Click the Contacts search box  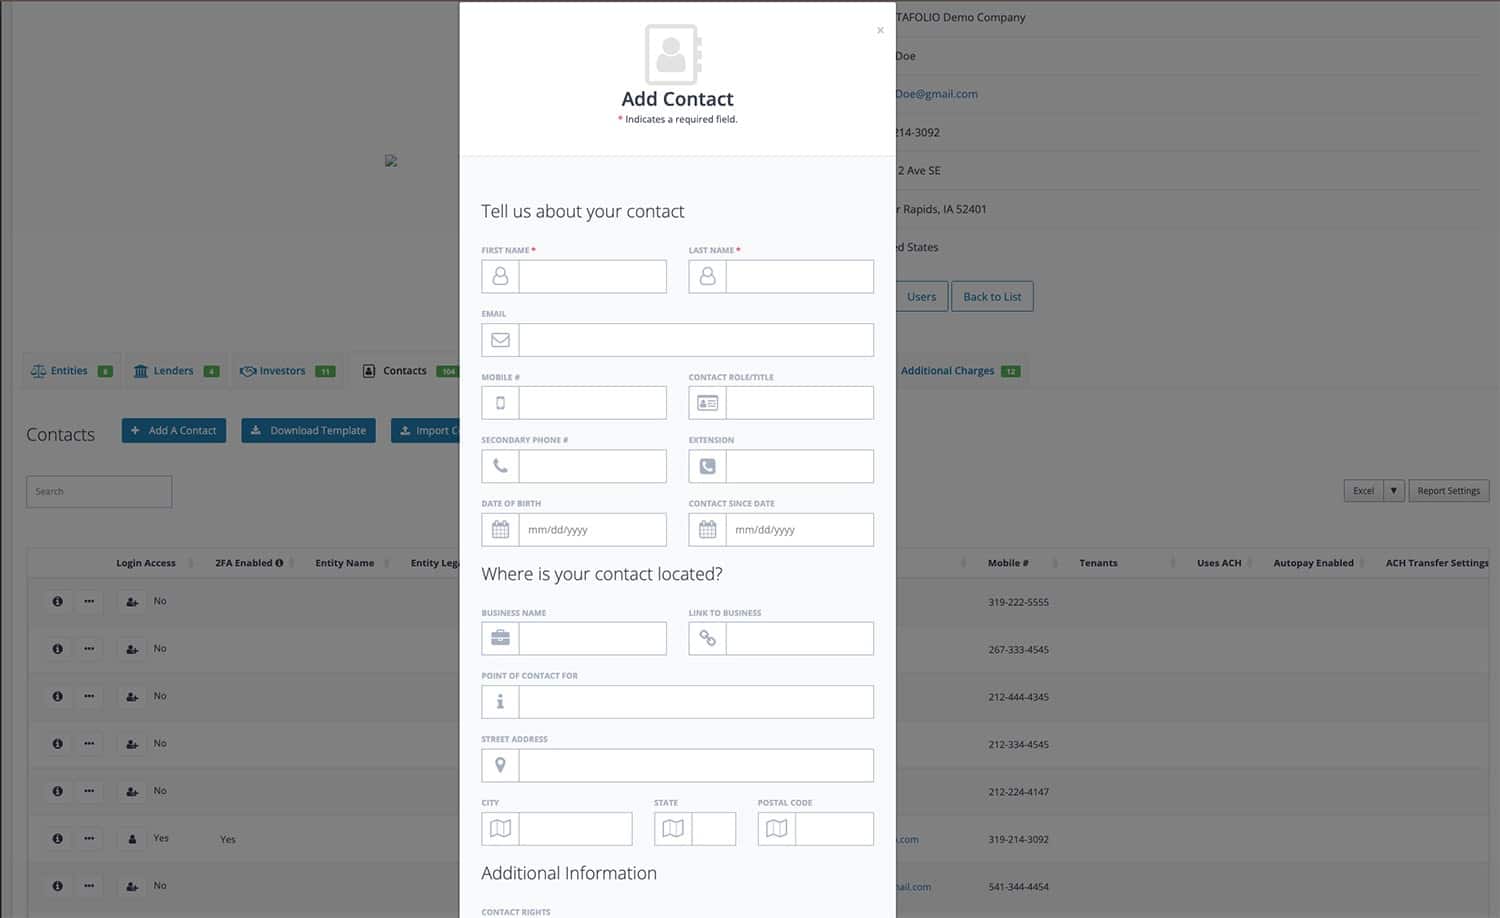coord(99,492)
